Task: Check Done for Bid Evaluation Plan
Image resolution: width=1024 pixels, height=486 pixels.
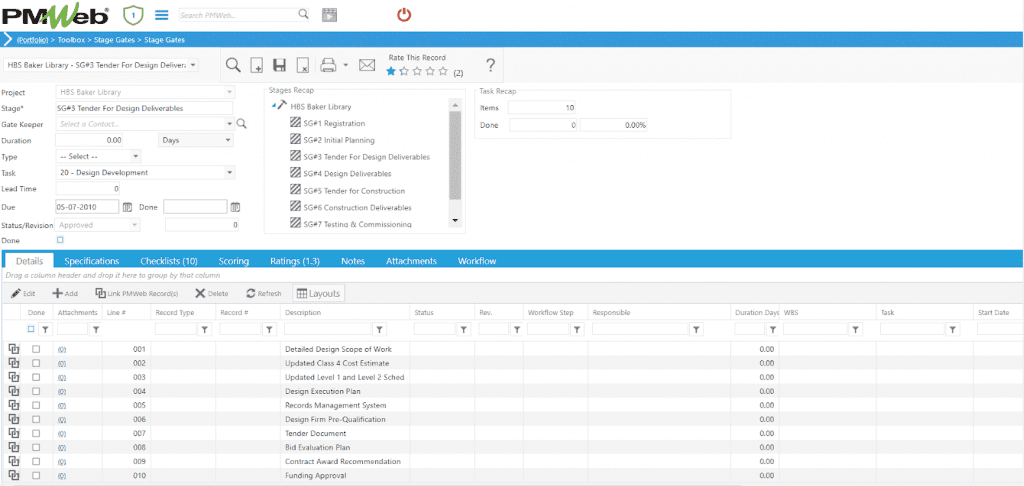Action: tap(36, 447)
